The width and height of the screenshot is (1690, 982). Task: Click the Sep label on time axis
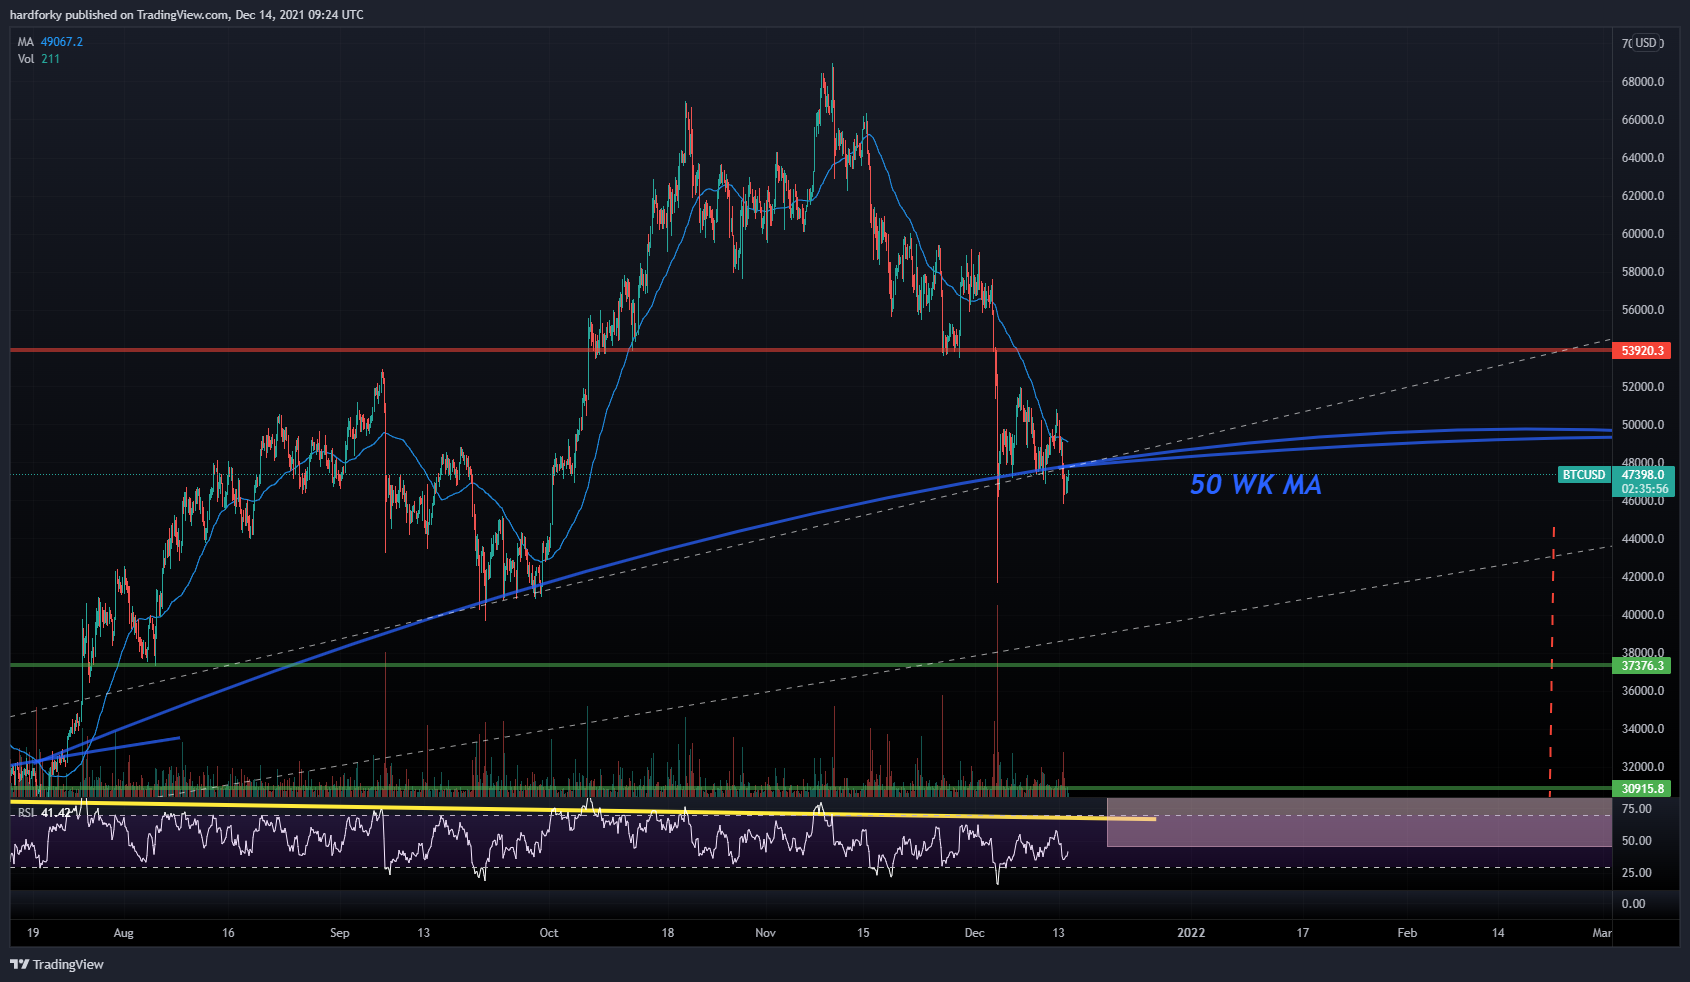click(x=340, y=933)
